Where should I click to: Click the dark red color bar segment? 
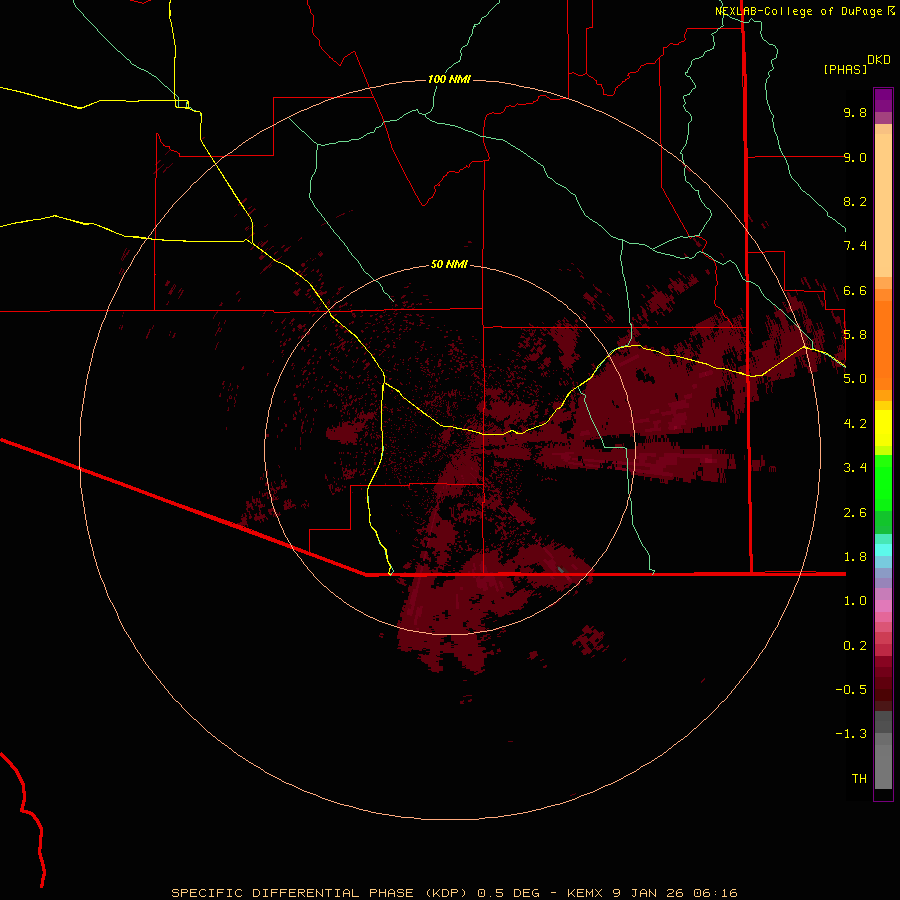click(883, 683)
